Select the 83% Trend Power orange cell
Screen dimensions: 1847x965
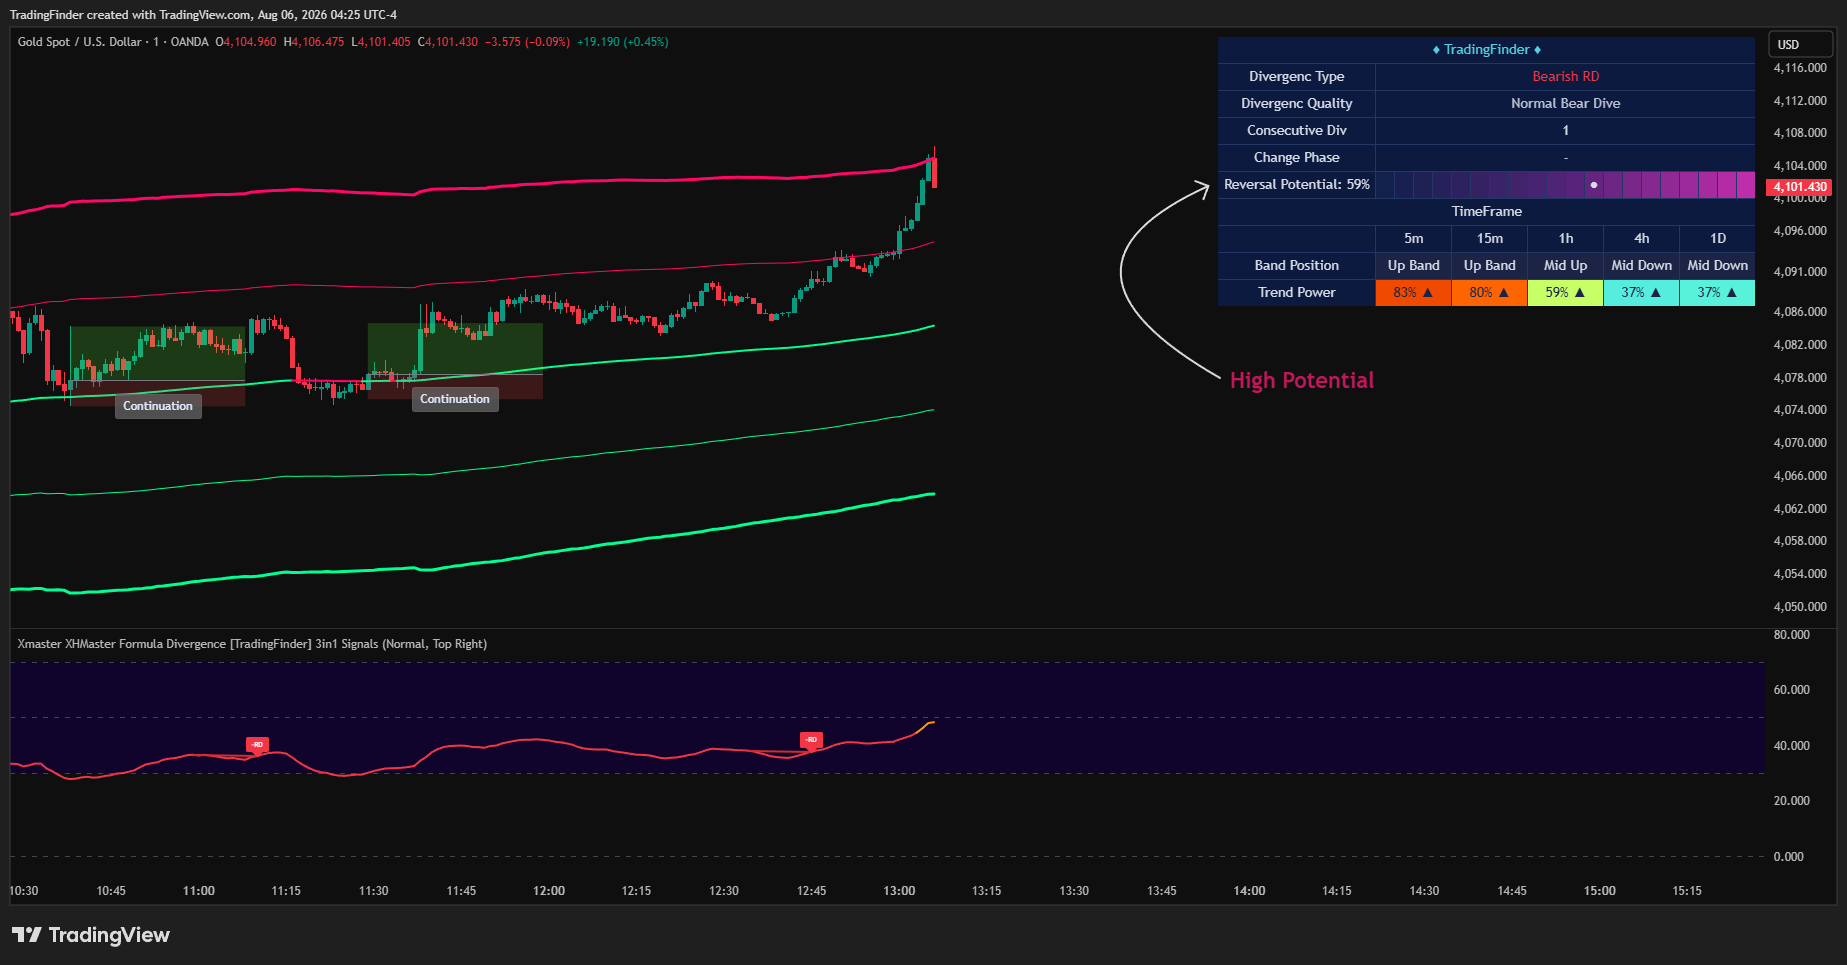(1413, 292)
